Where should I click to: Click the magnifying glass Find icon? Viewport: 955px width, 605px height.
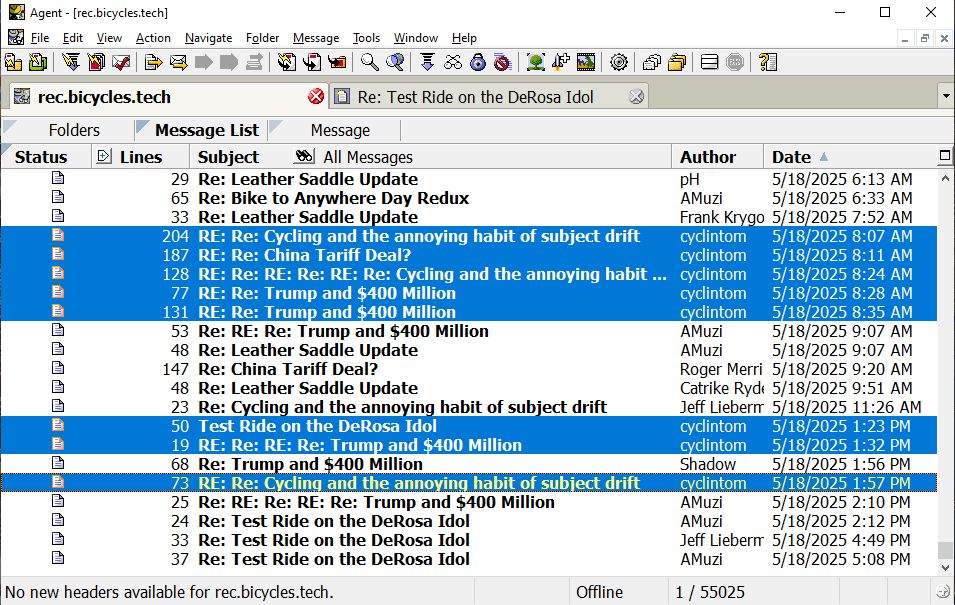point(370,62)
